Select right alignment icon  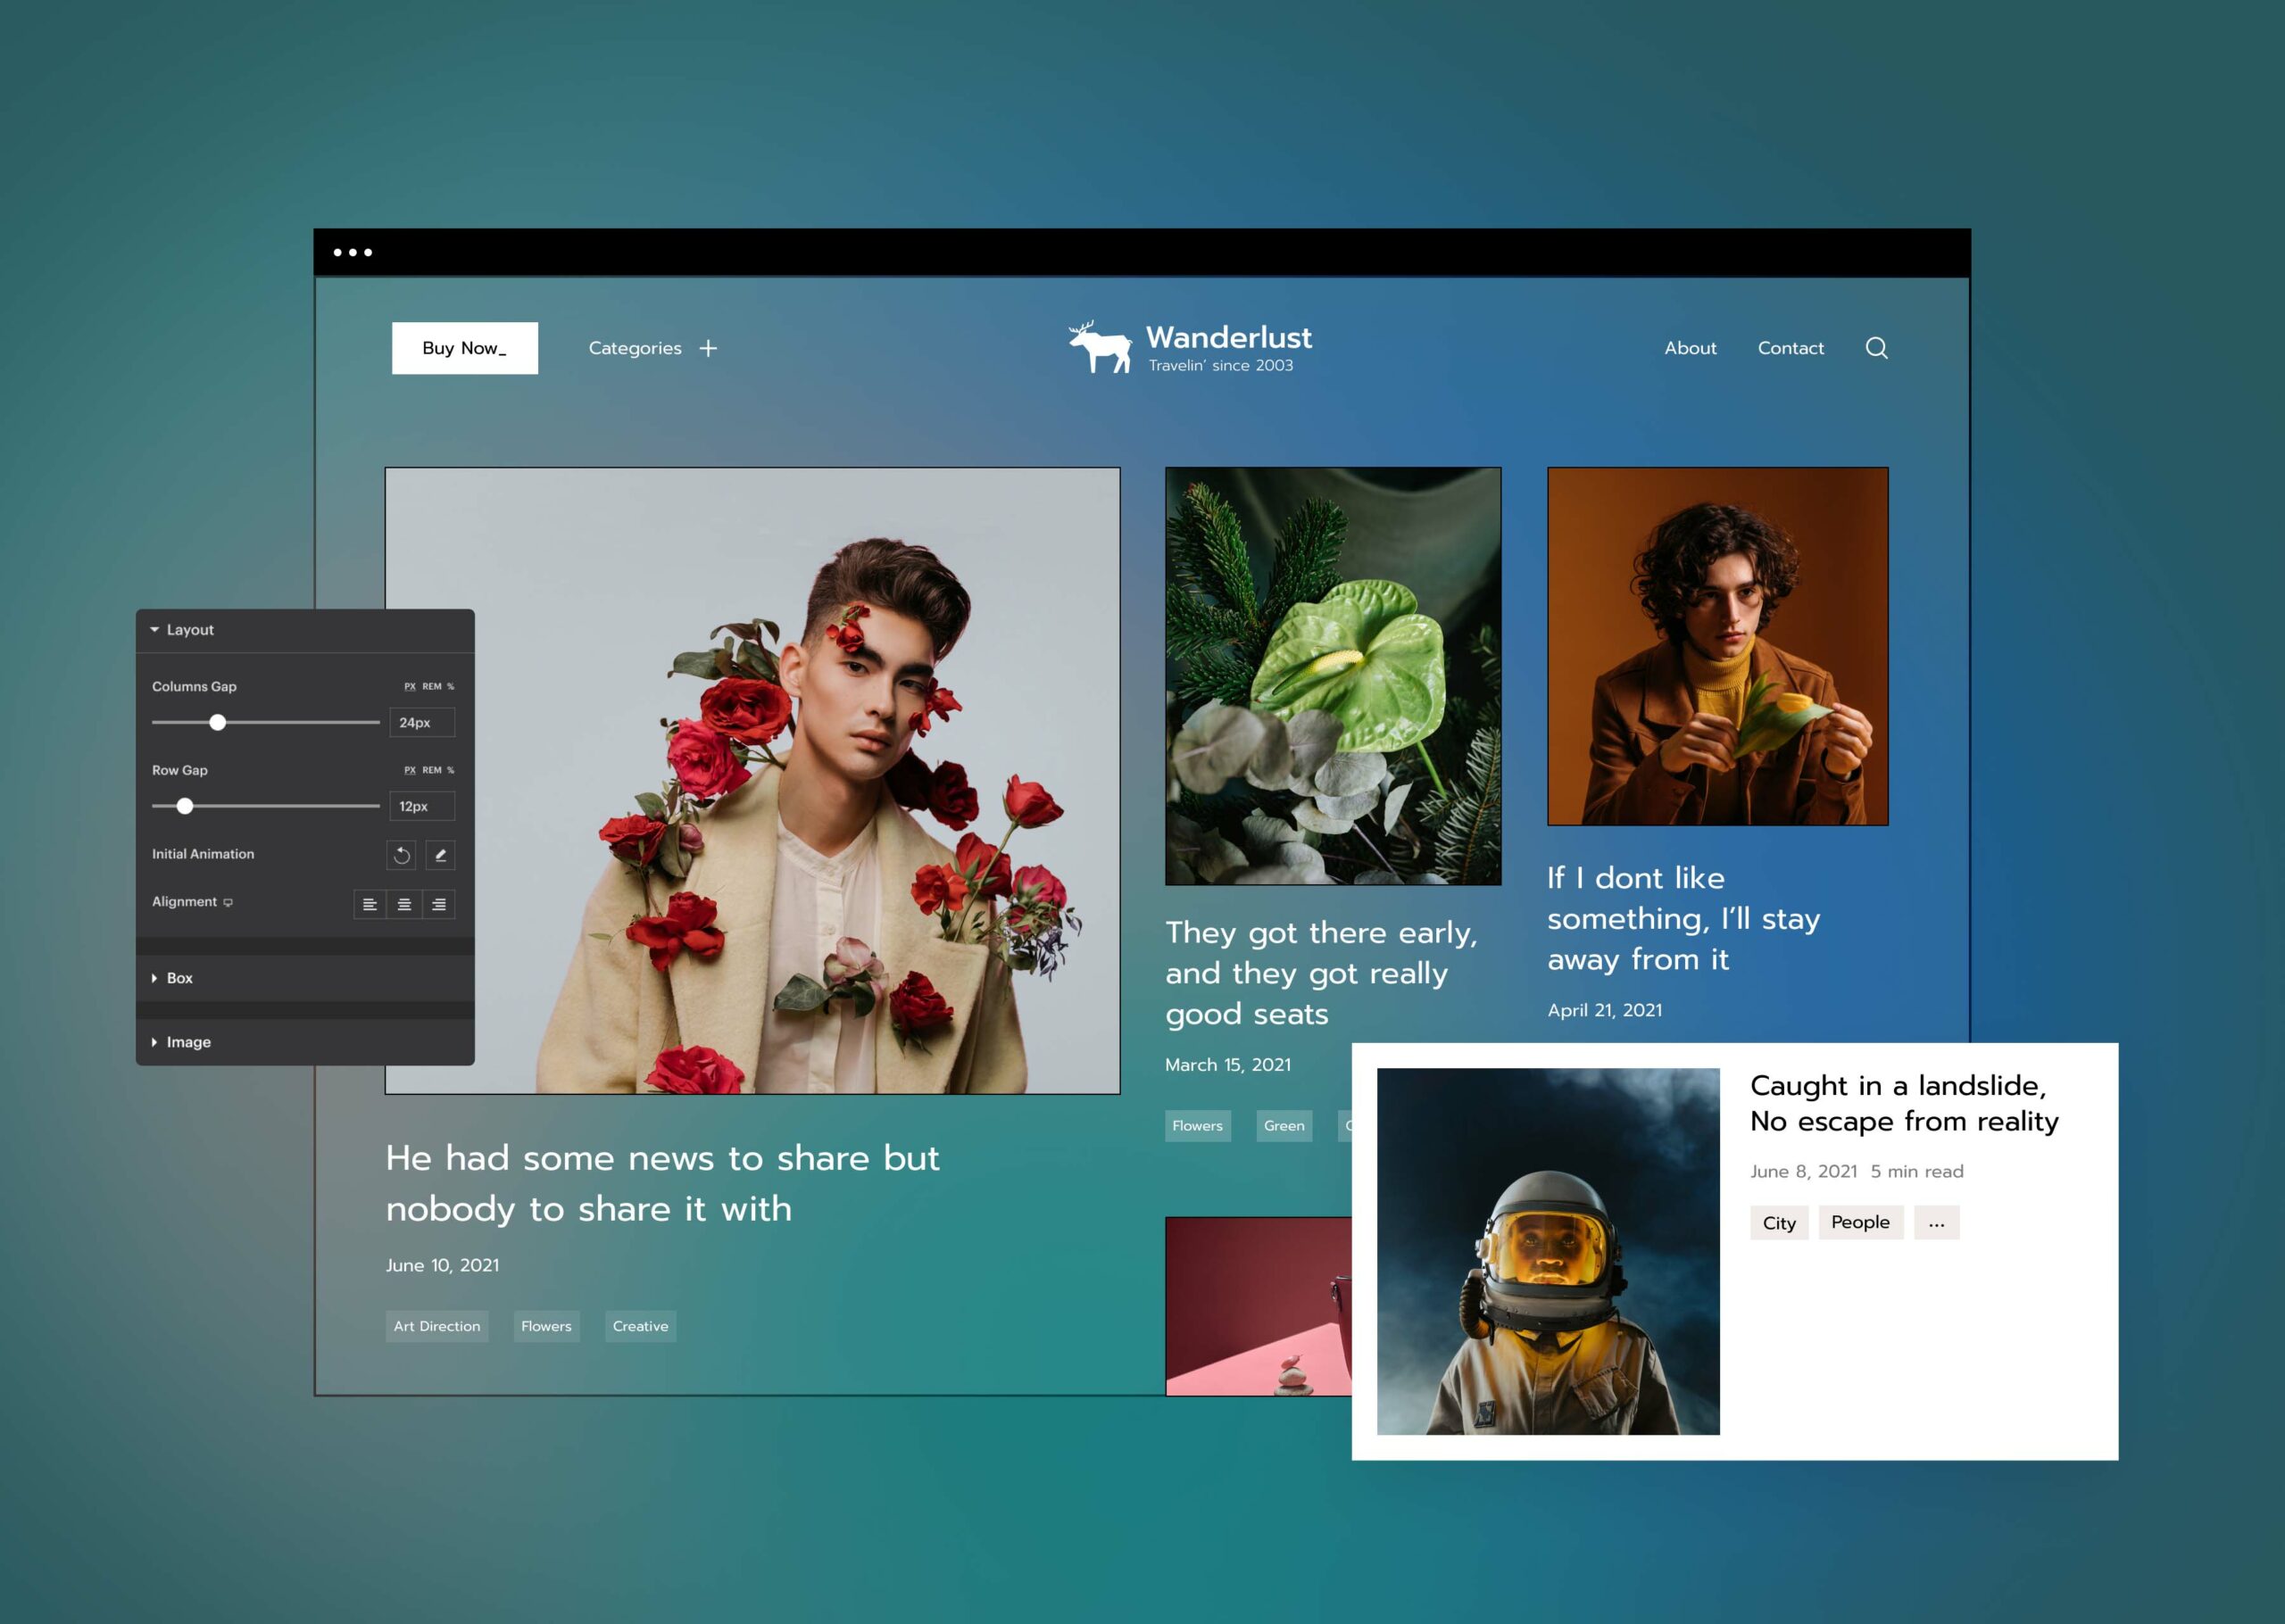(x=439, y=904)
